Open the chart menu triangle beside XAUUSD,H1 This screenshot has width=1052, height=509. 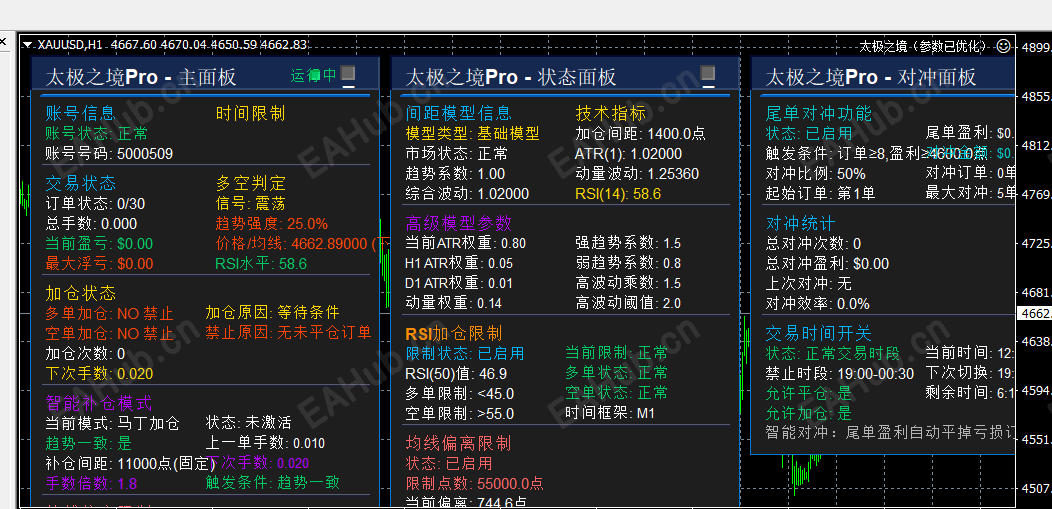click(28, 45)
